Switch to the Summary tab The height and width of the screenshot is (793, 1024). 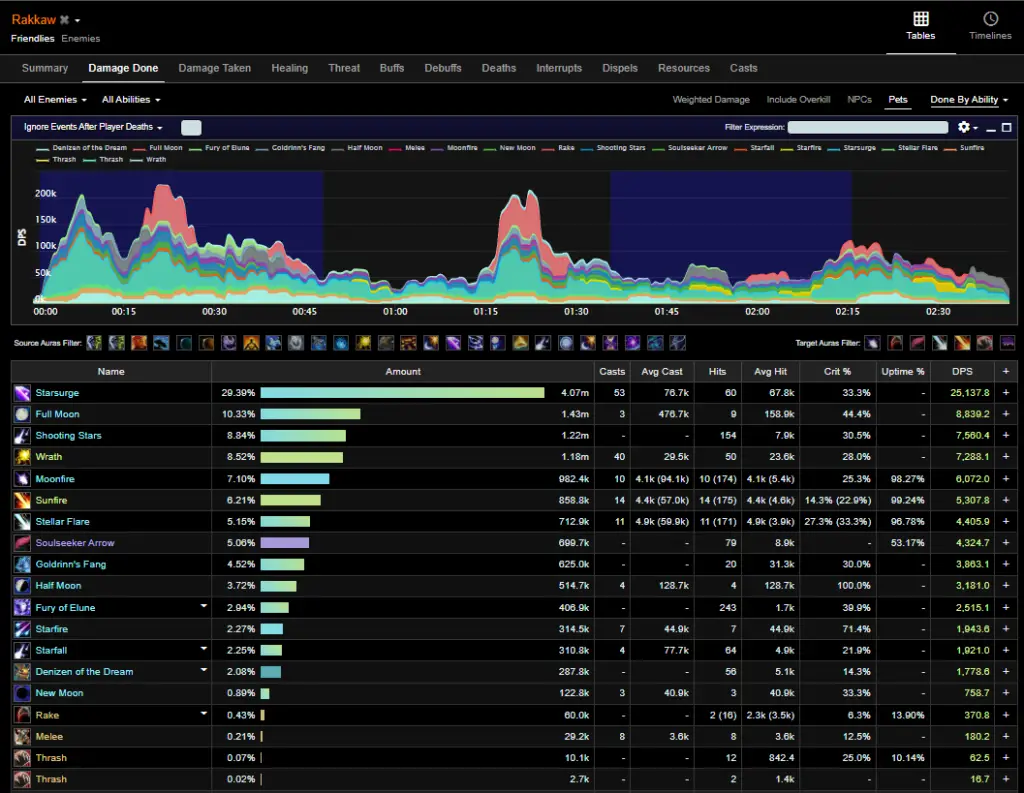pyautogui.click(x=44, y=68)
